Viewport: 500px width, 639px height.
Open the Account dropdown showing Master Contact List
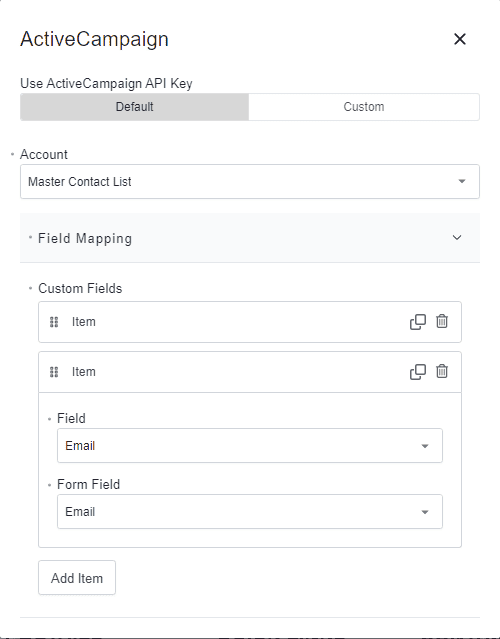coord(250,182)
